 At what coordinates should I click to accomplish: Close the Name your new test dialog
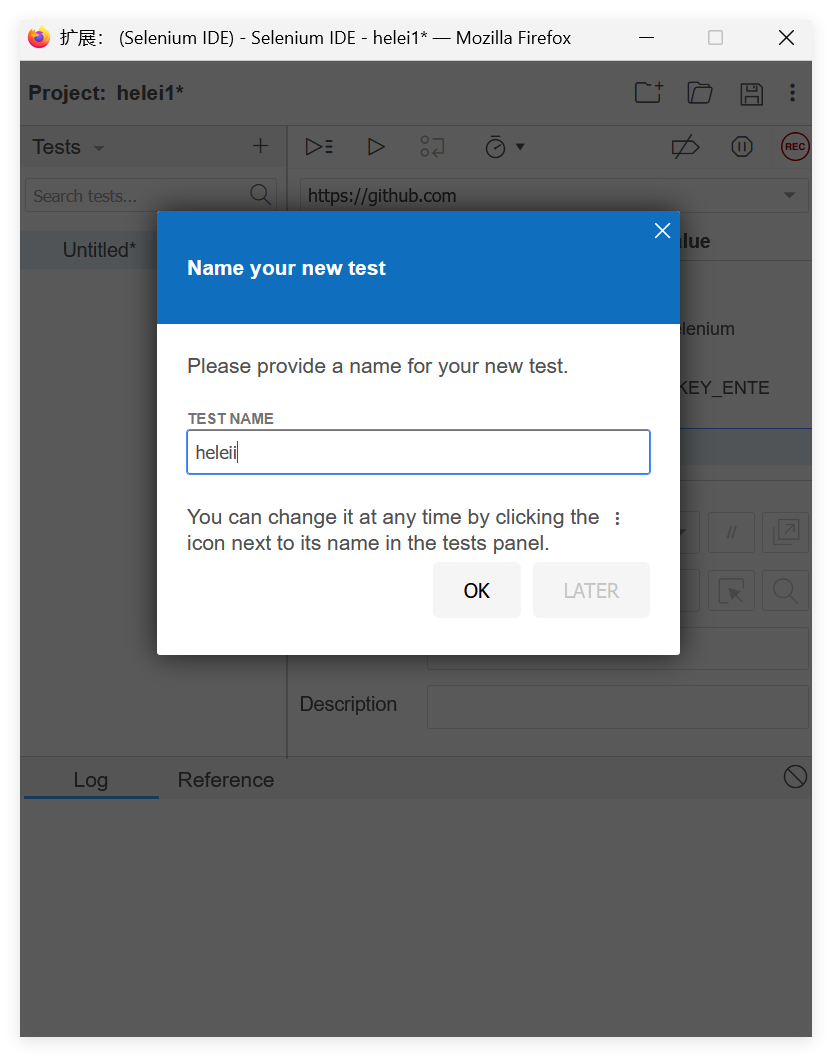tap(662, 231)
